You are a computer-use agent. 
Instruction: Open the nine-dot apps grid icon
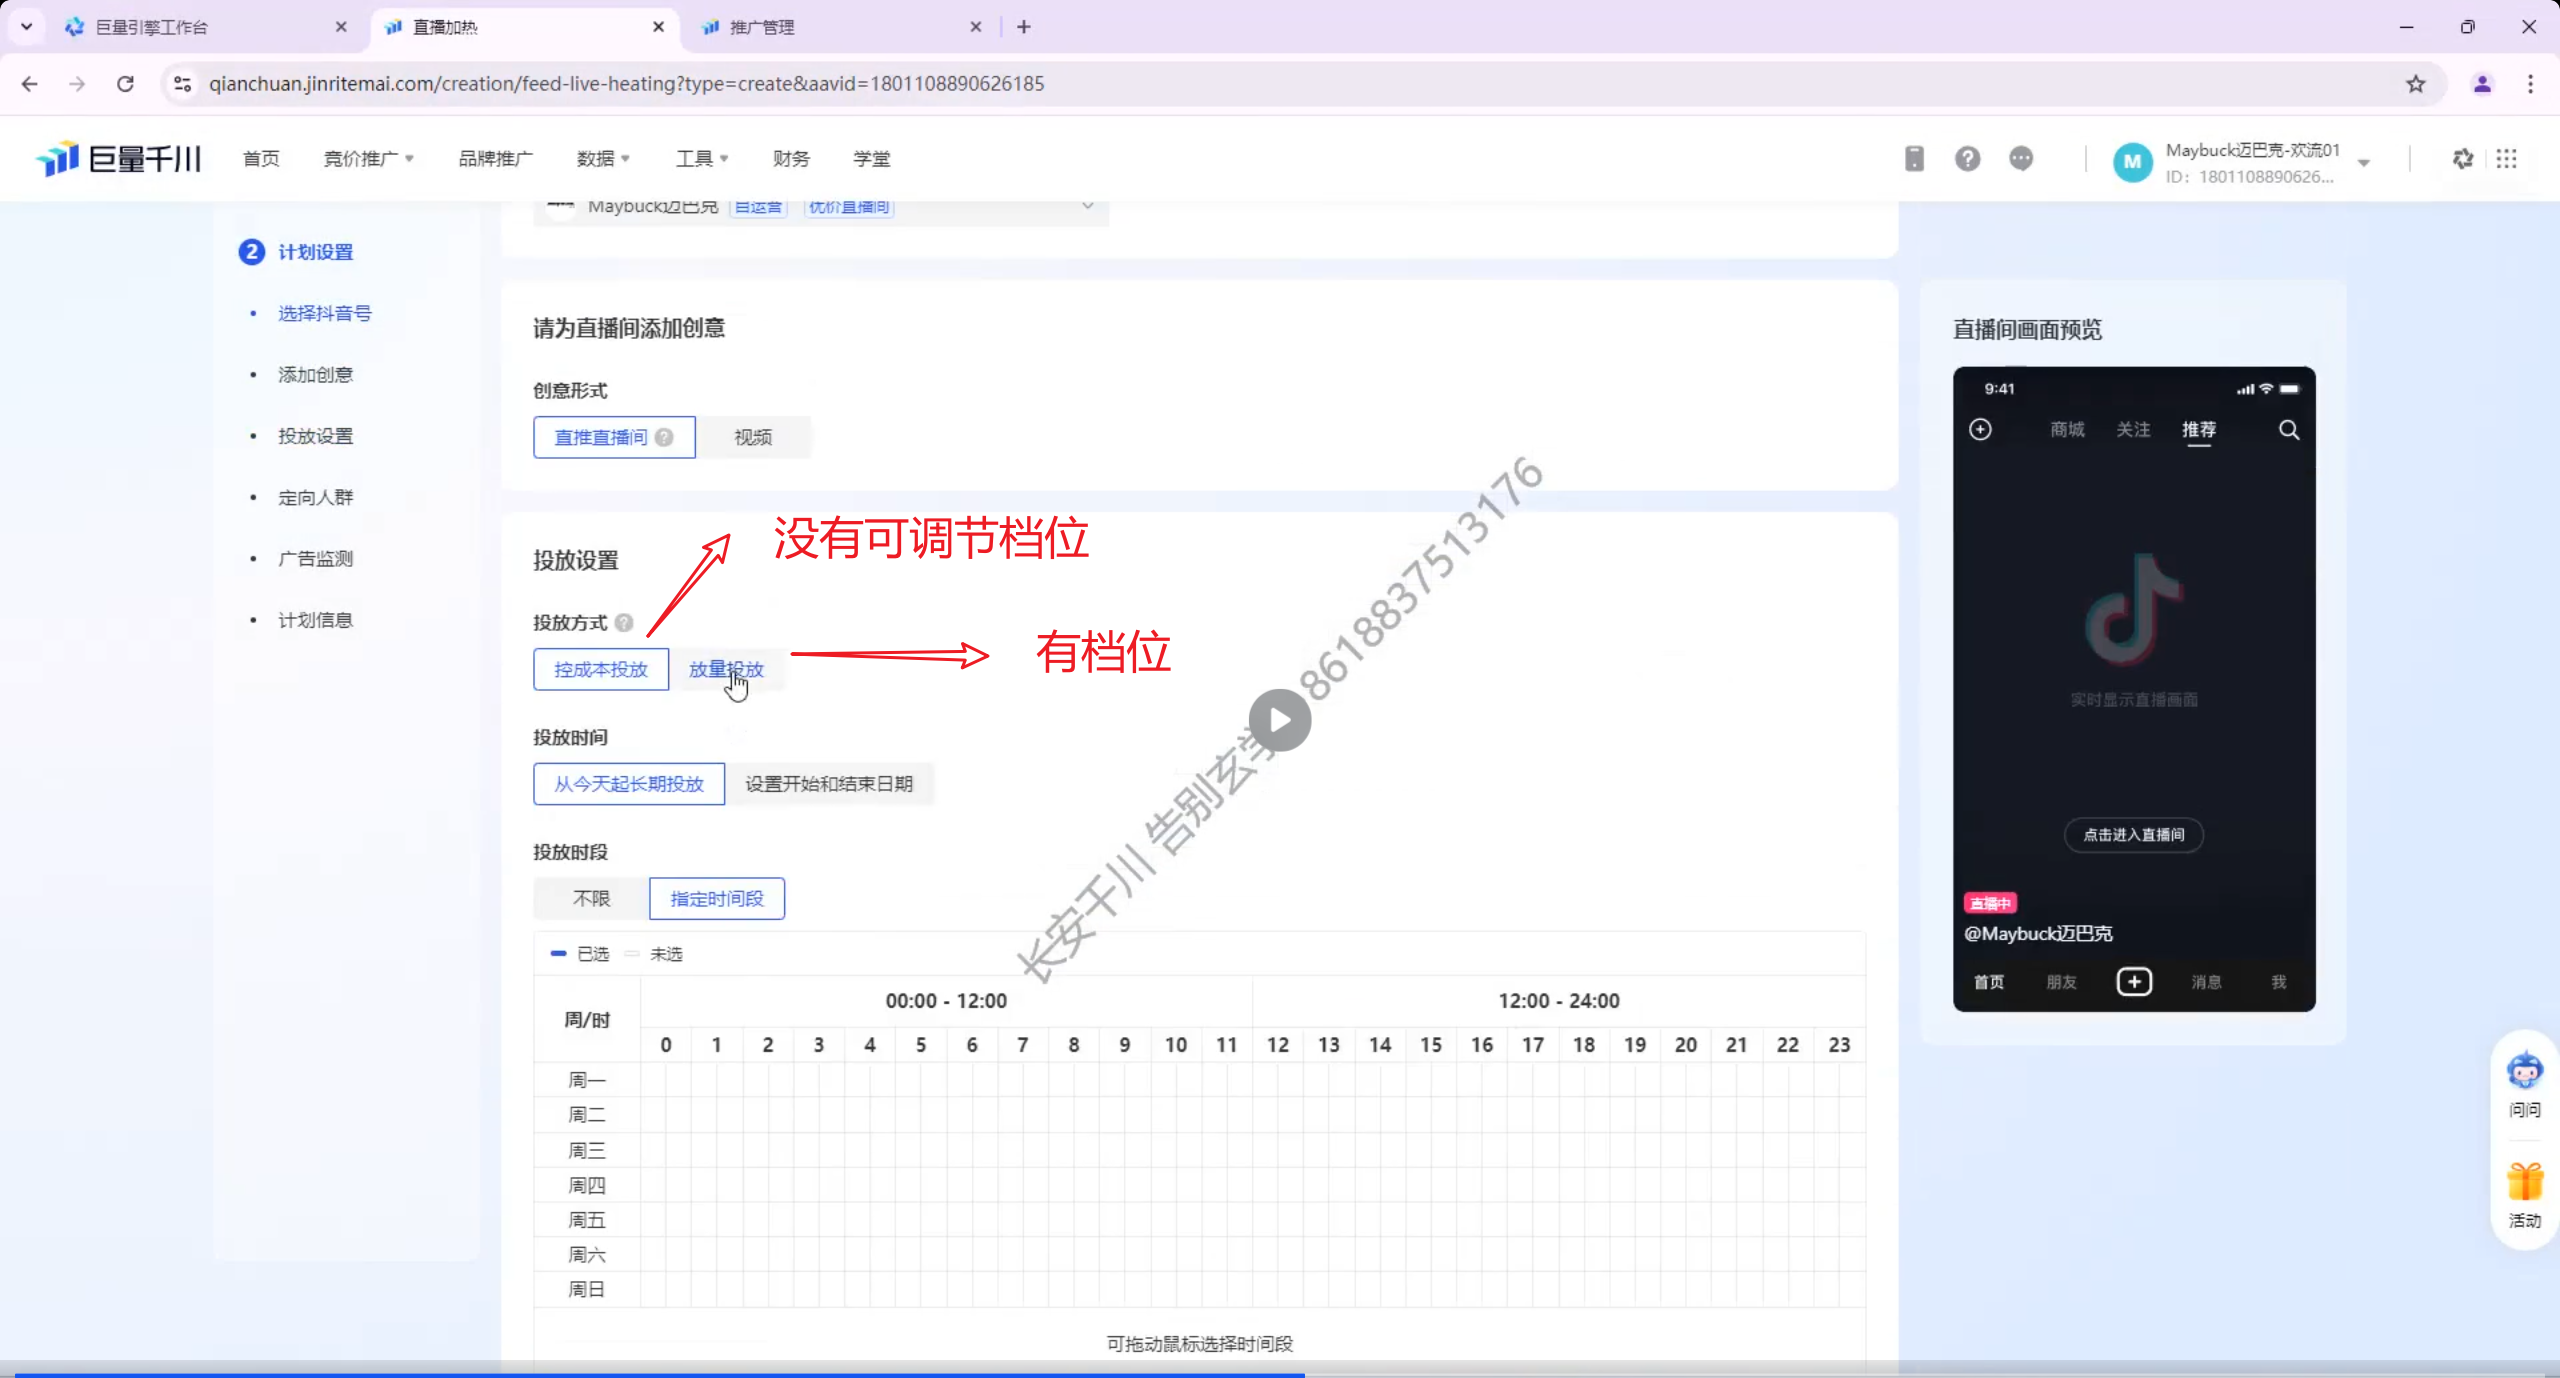[x=2506, y=159]
